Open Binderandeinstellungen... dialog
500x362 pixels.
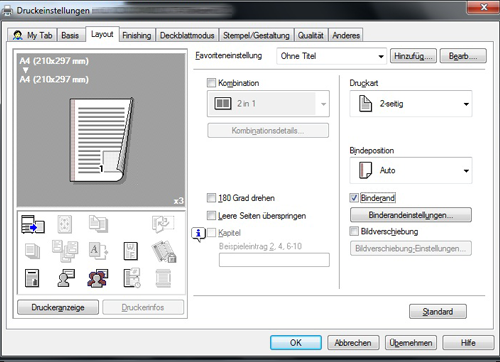click(411, 215)
